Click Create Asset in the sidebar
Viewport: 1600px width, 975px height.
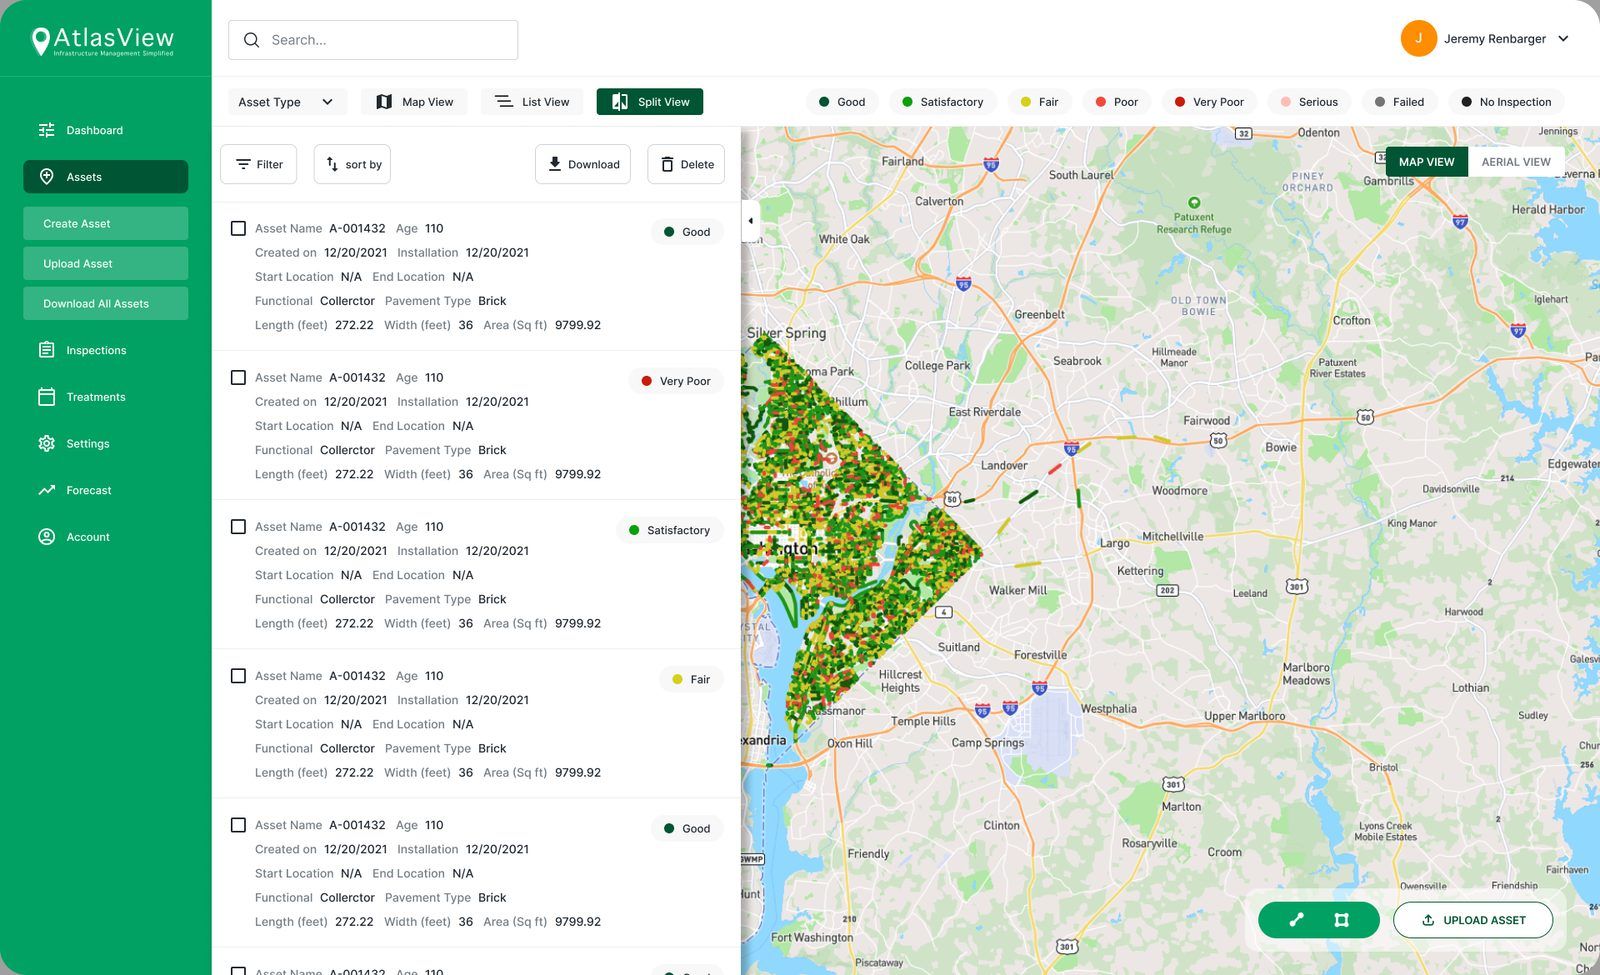pyautogui.click(x=105, y=223)
